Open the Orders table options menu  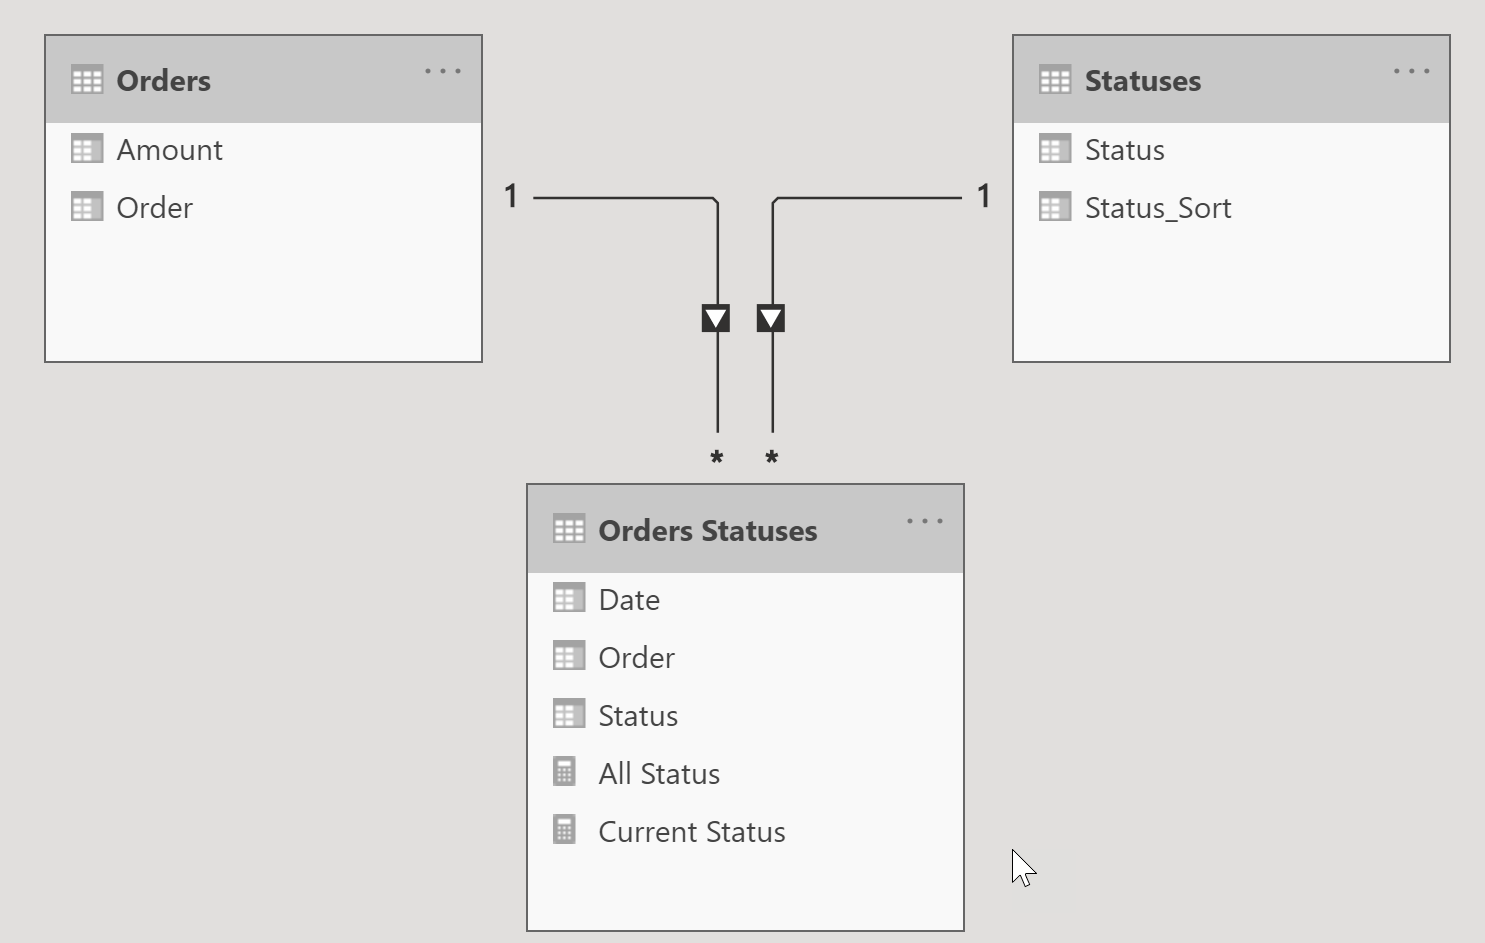coord(443,70)
